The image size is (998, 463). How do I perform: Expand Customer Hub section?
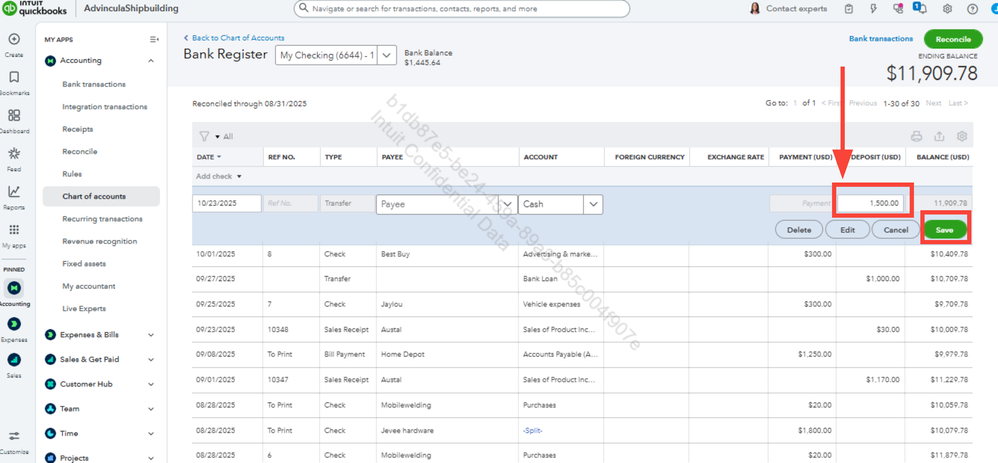click(x=151, y=384)
